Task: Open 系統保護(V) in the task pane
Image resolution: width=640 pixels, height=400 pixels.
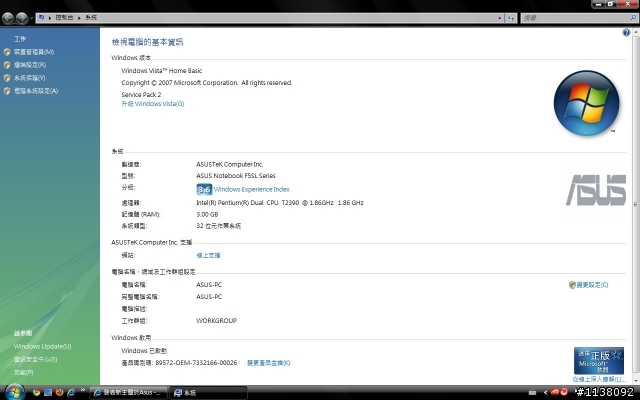Action: (29, 78)
